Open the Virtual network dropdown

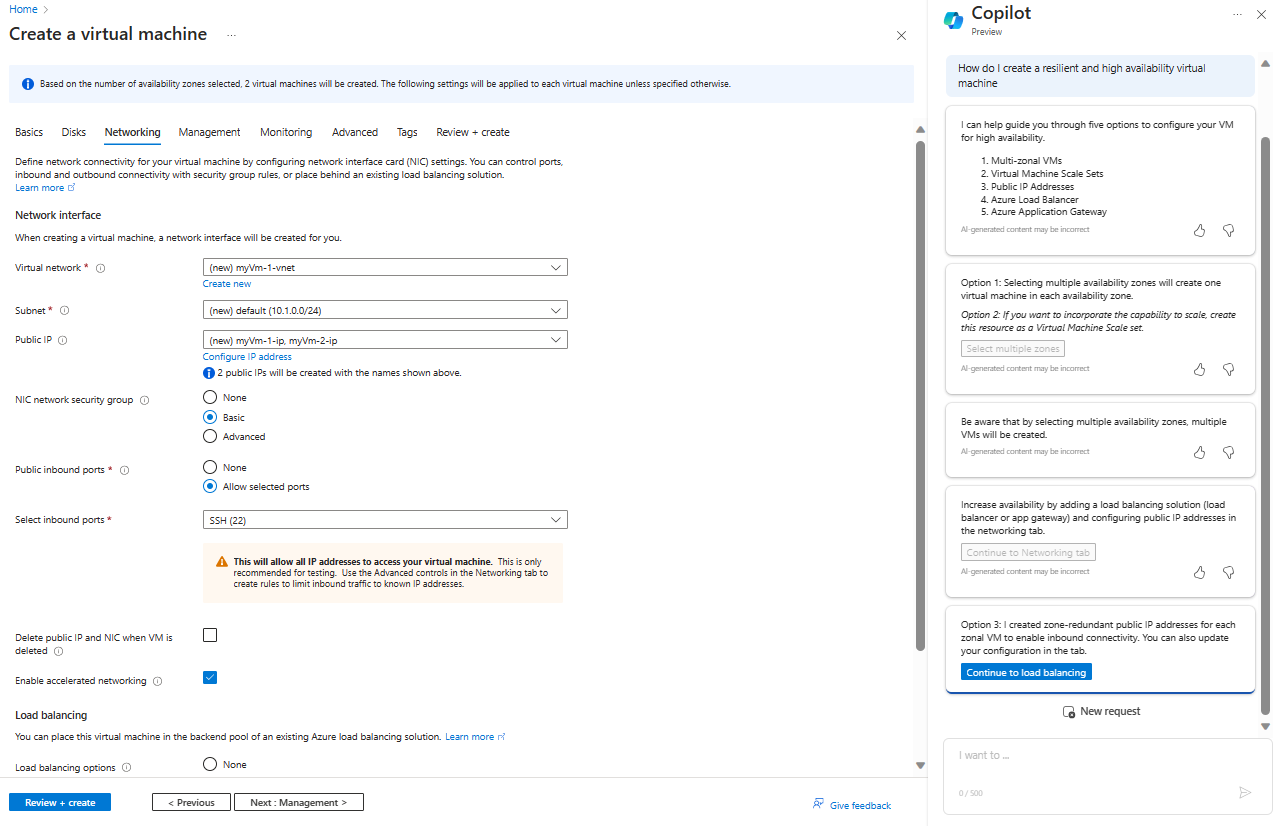385,267
